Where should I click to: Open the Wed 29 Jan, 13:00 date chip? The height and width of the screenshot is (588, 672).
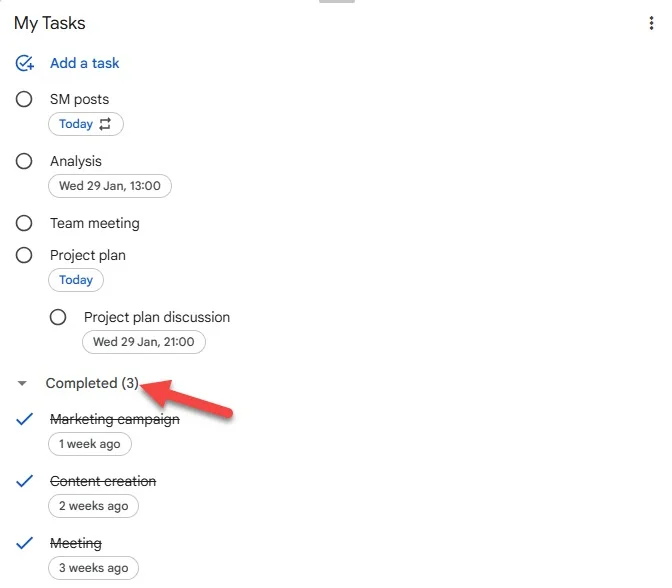(x=110, y=186)
